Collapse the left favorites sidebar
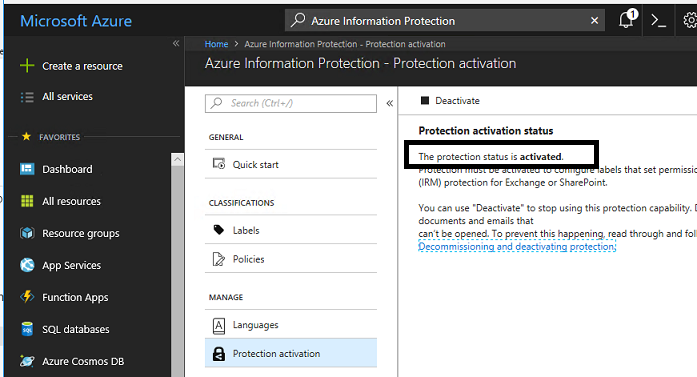The image size is (697, 377). (x=176, y=43)
